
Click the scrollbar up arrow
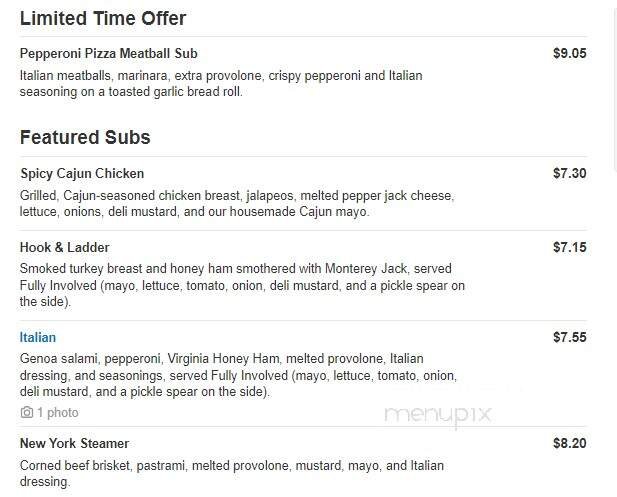[x=611, y=6]
